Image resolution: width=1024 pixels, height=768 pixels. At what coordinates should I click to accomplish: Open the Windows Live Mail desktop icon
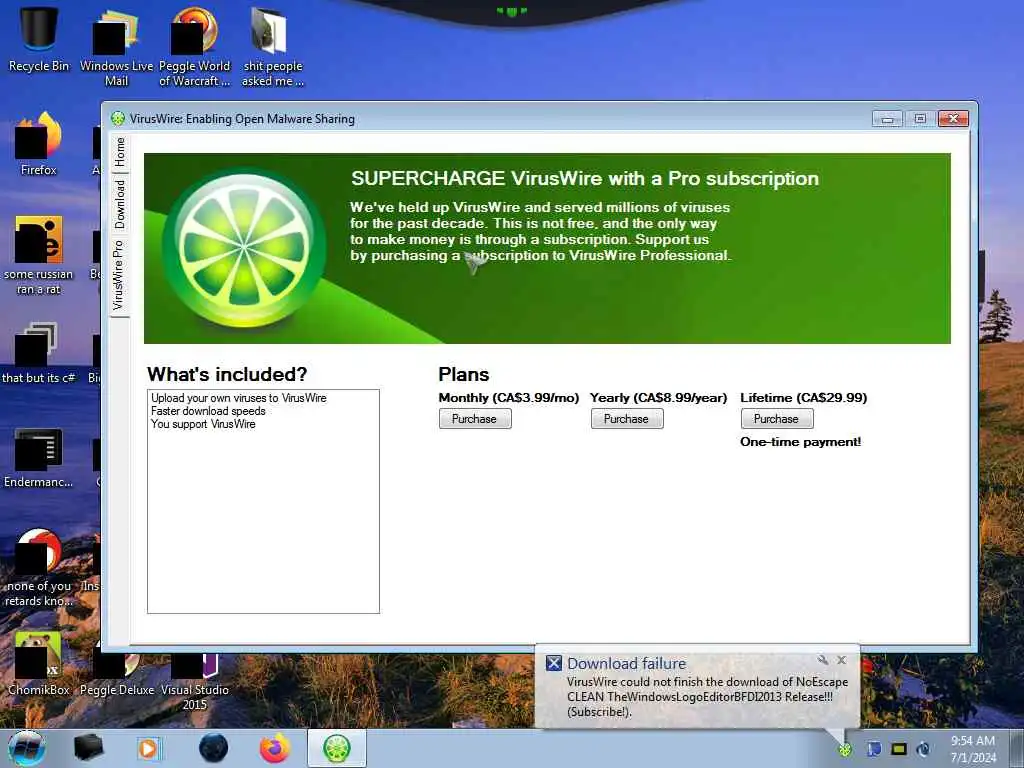116,47
